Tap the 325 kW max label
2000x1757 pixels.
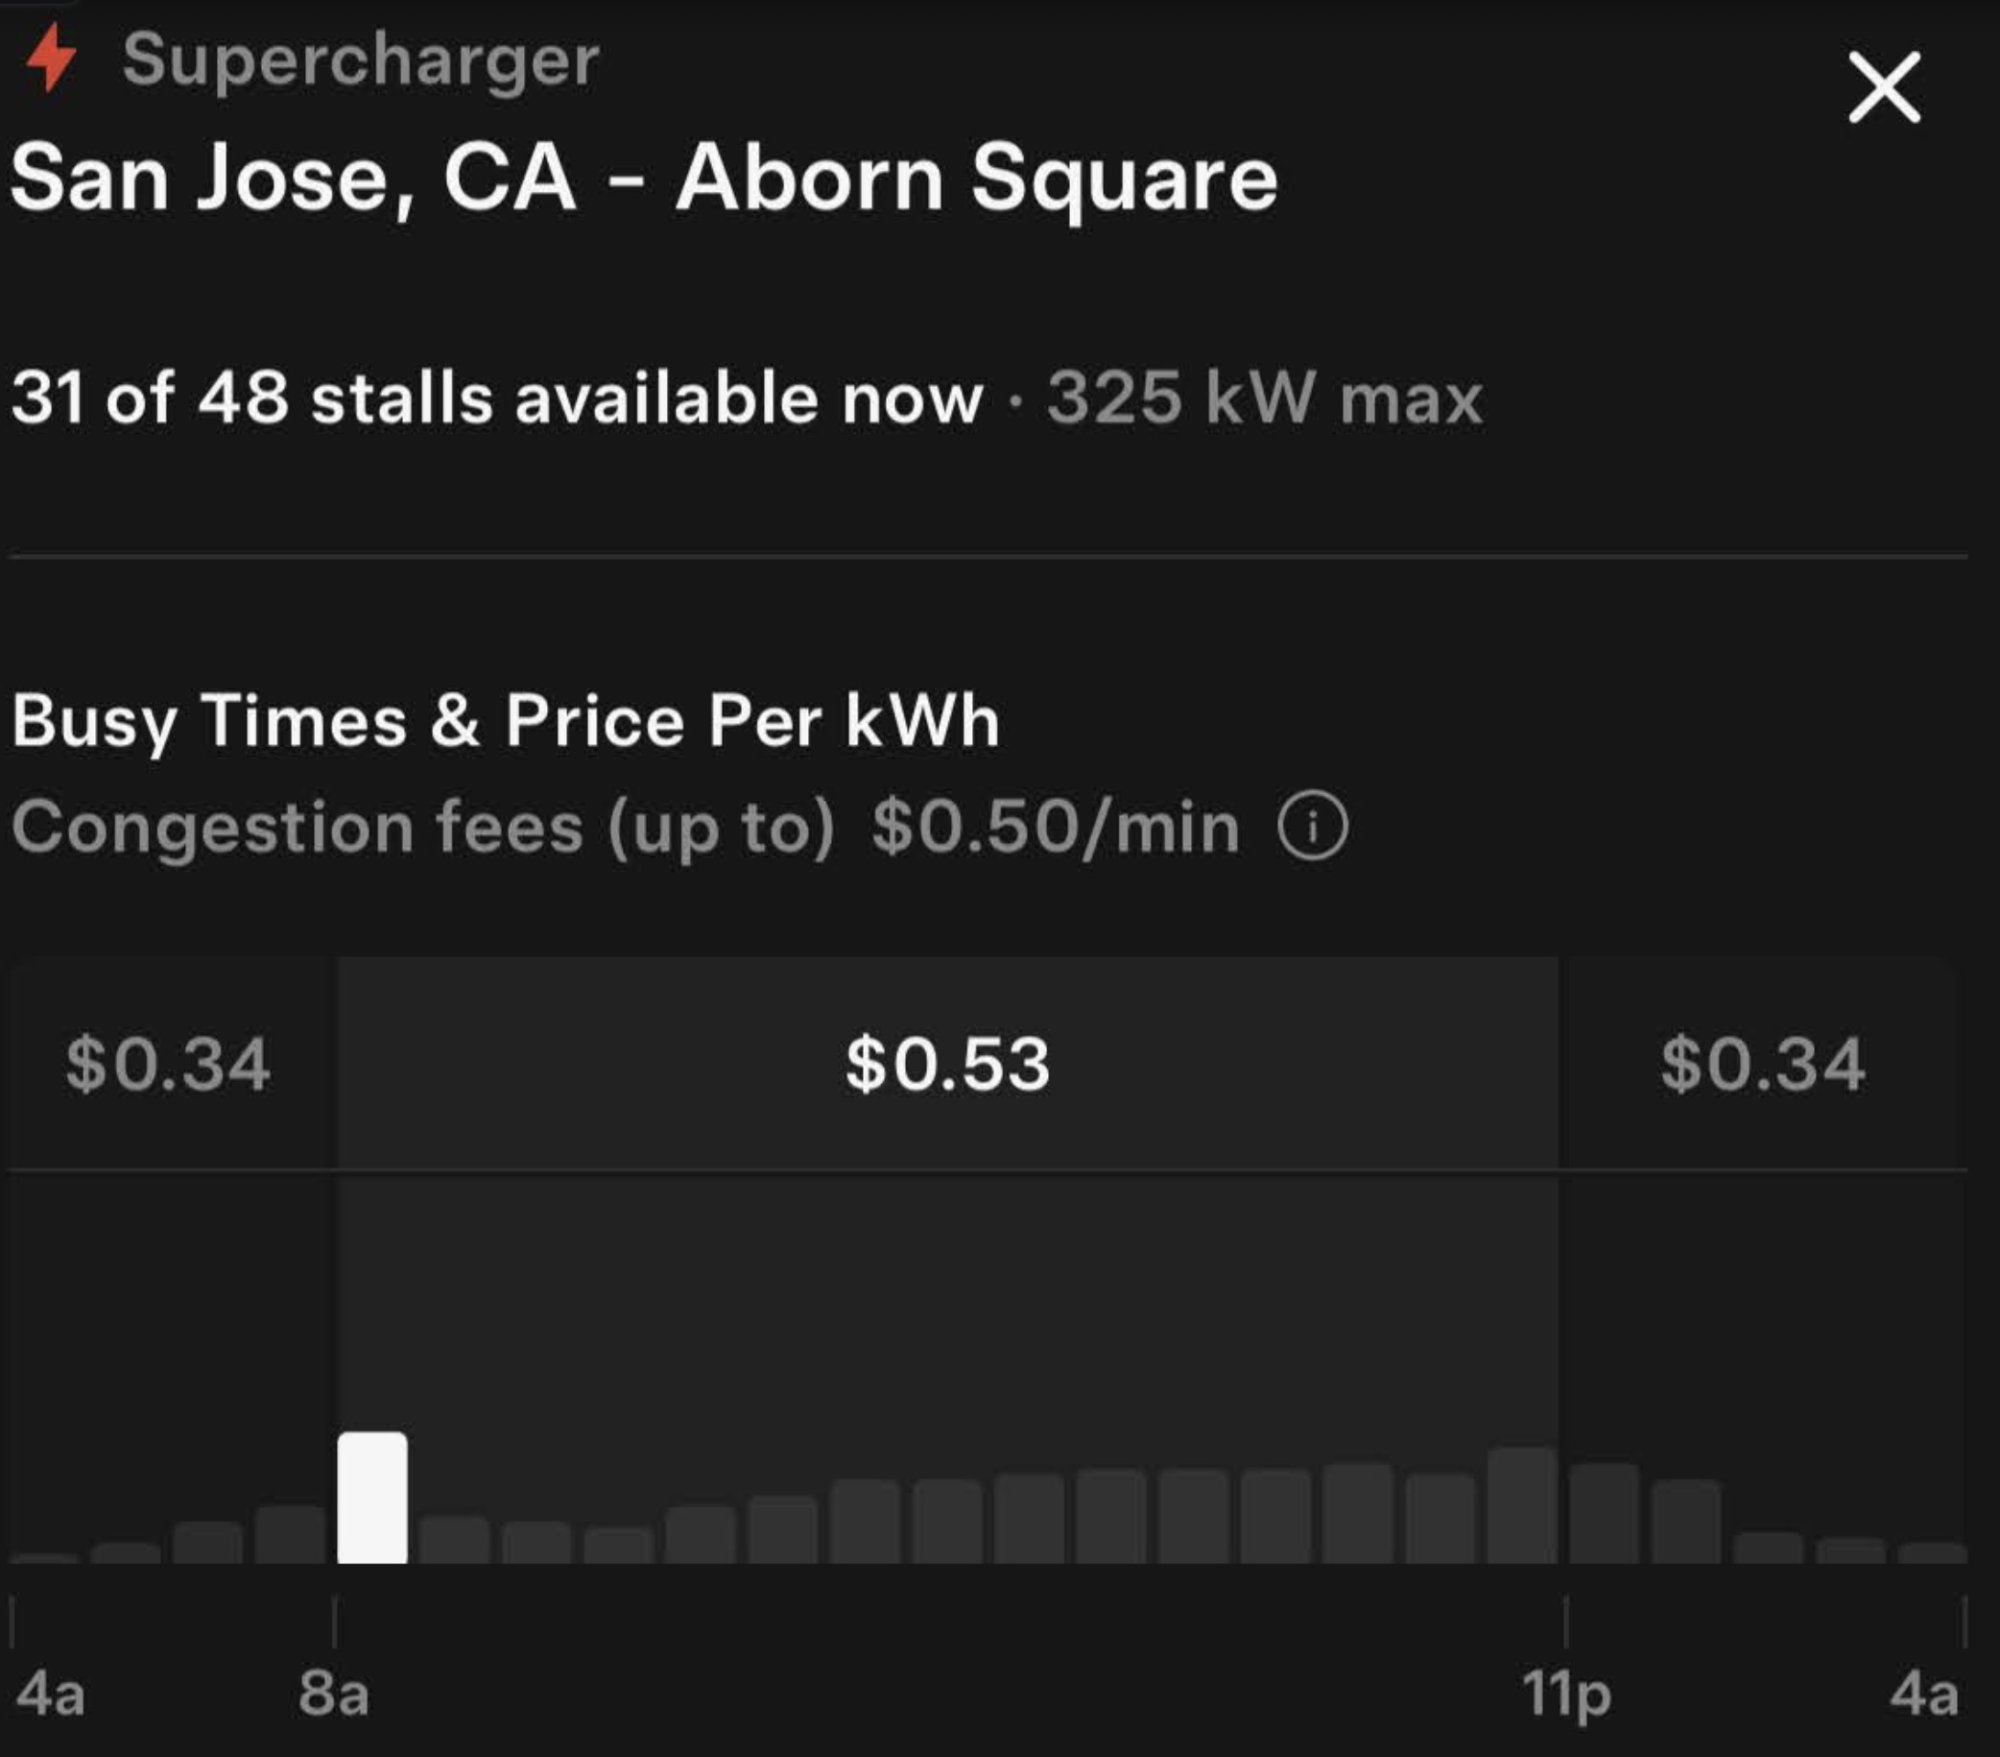[x=1264, y=398]
